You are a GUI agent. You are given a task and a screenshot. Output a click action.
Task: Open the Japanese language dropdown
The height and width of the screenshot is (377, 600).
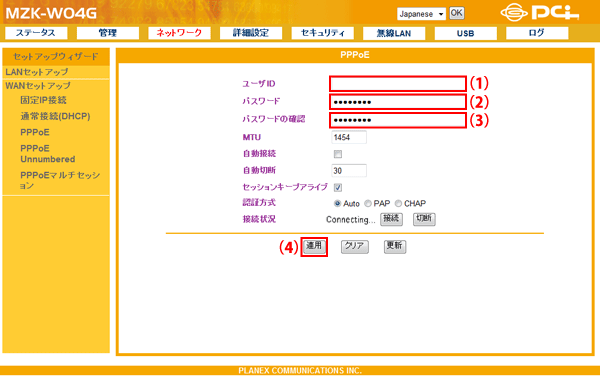click(421, 14)
